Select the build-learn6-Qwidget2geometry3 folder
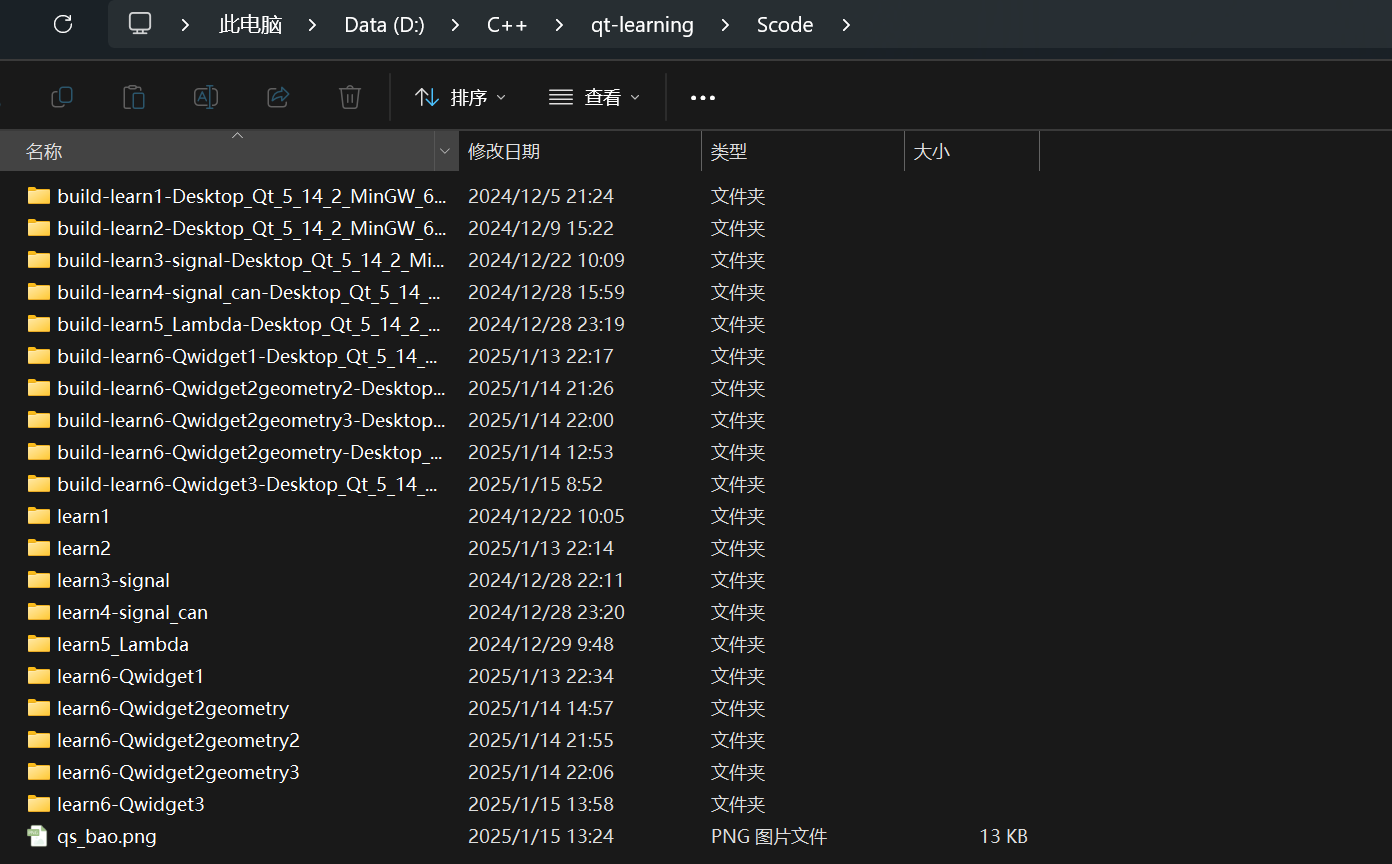Viewport: 1392px width, 864px height. tap(250, 420)
